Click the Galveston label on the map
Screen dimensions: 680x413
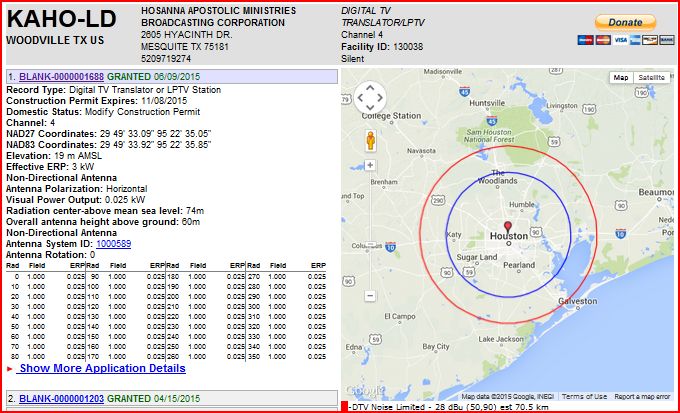(x=577, y=301)
